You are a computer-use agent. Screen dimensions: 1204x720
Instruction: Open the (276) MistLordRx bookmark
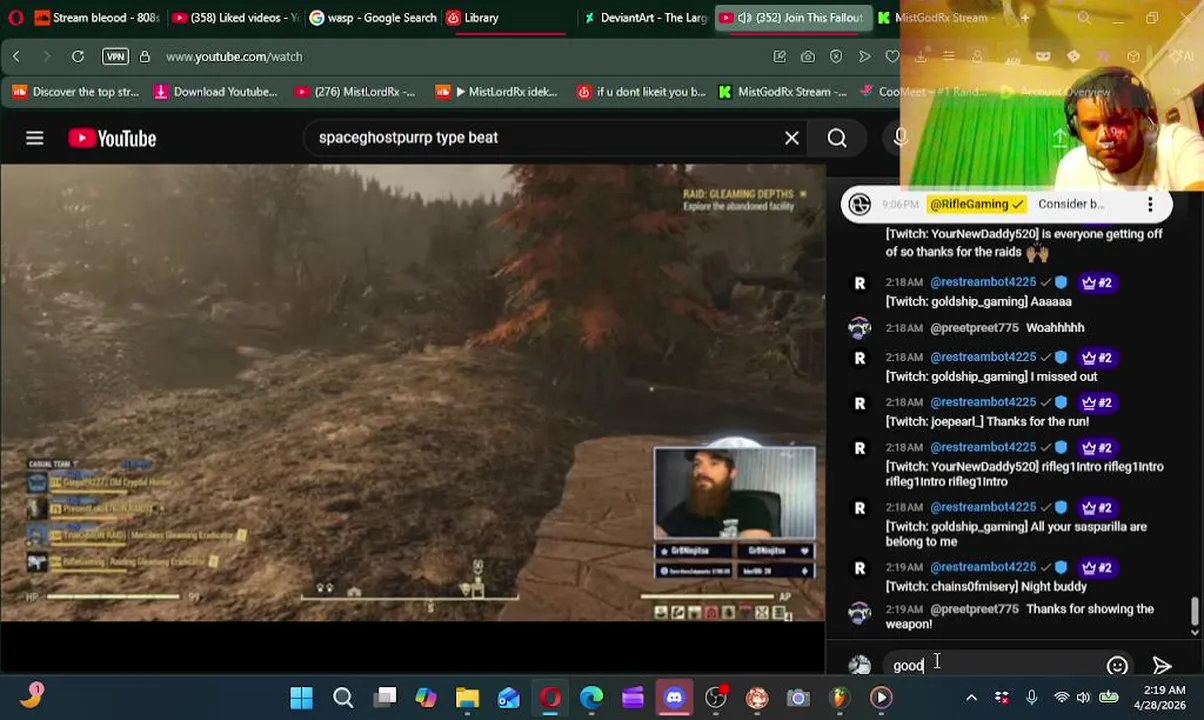point(355,92)
